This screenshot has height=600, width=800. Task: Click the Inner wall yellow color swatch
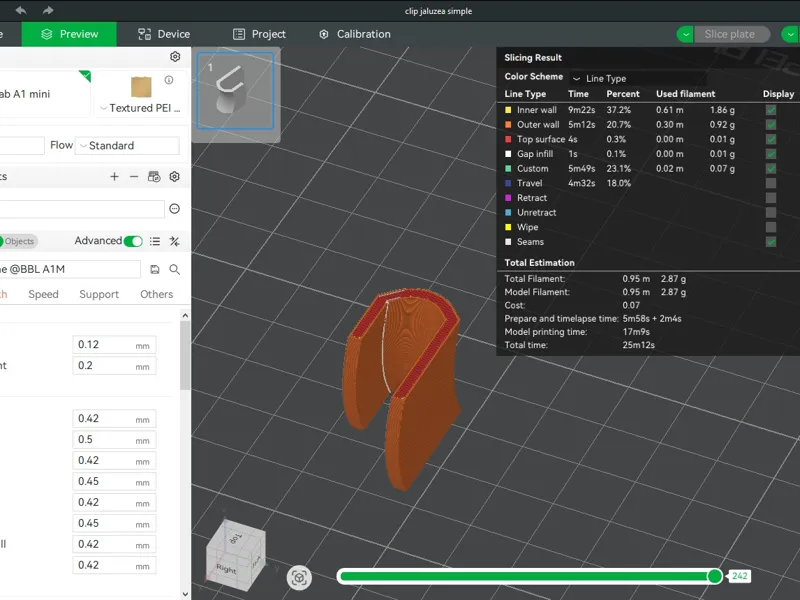[508, 110]
